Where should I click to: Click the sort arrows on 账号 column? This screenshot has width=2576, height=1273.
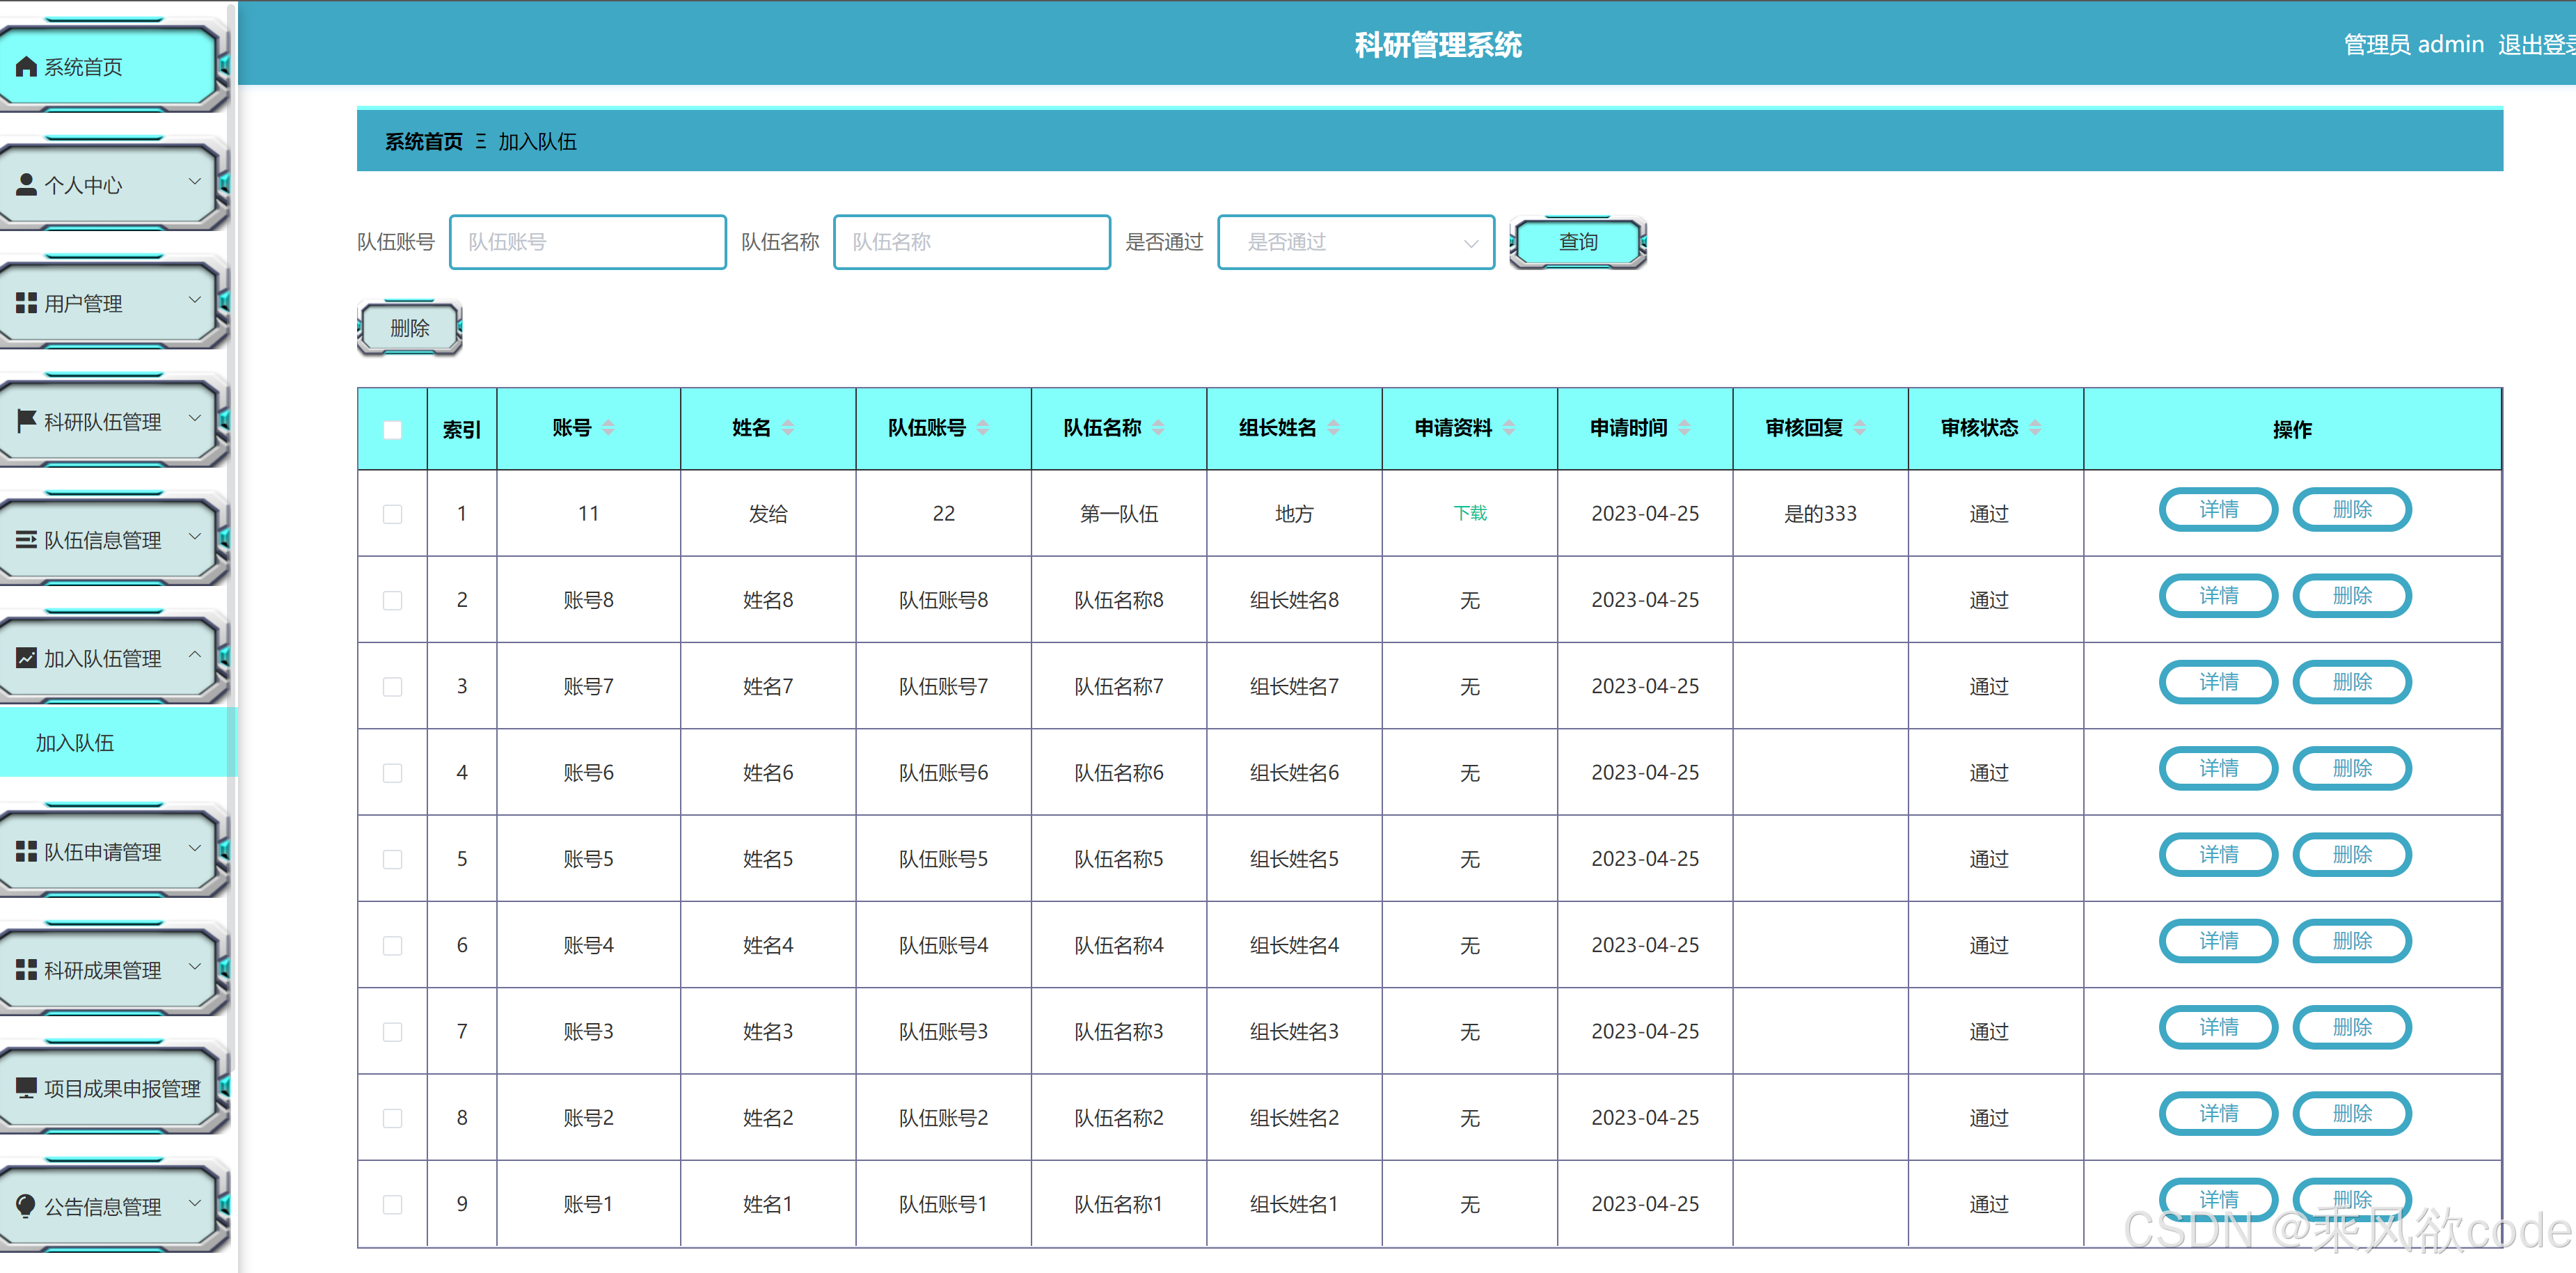point(608,428)
